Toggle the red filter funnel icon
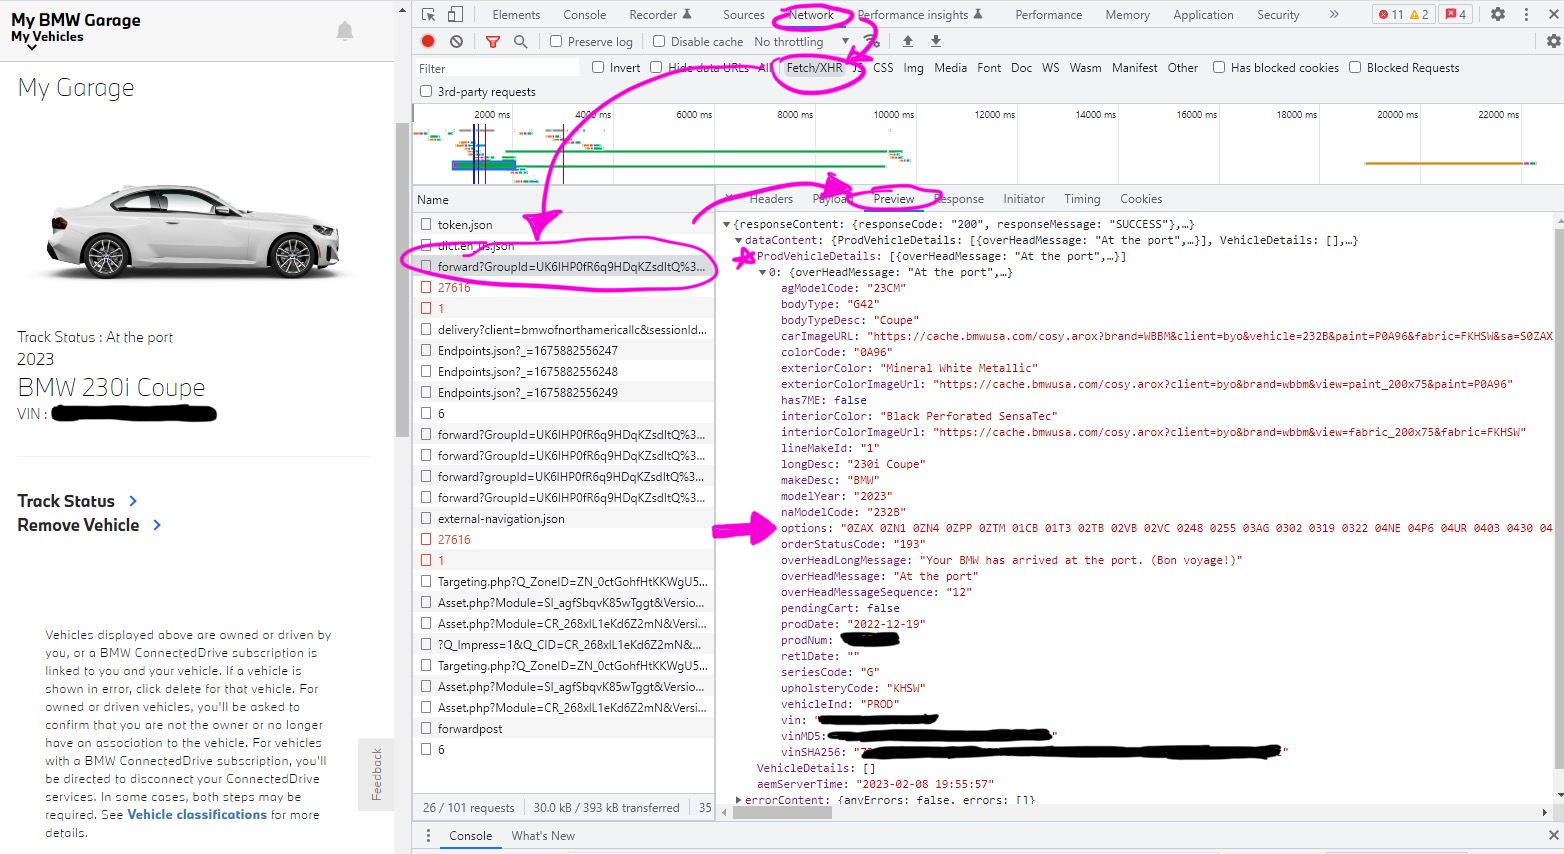The height and width of the screenshot is (854, 1564). pyautogui.click(x=492, y=41)
